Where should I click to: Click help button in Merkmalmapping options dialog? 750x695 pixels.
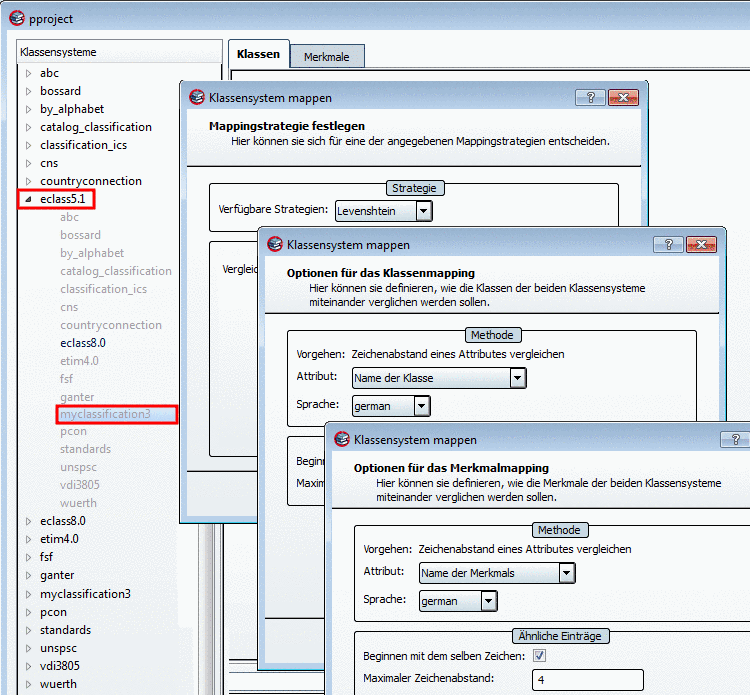click(735, 439)
